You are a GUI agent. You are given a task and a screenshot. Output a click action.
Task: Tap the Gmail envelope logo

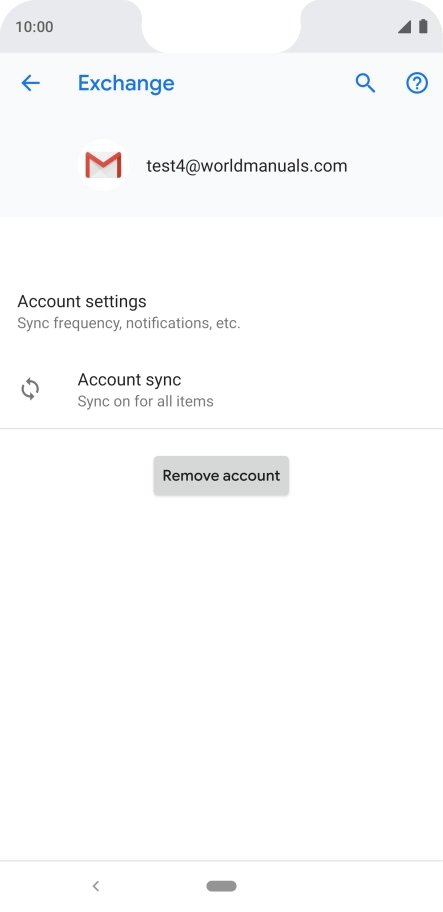coord(103,165)
